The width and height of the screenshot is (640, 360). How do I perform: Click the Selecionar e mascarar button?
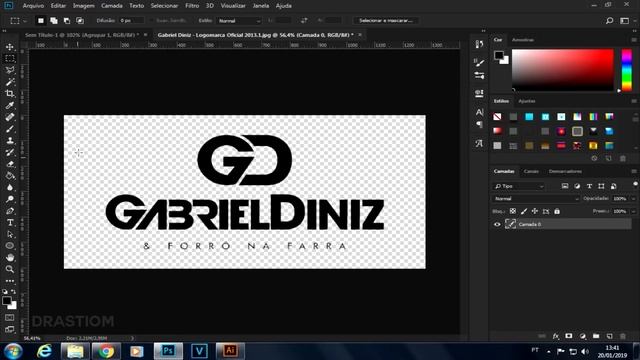(x=386, y=20)
